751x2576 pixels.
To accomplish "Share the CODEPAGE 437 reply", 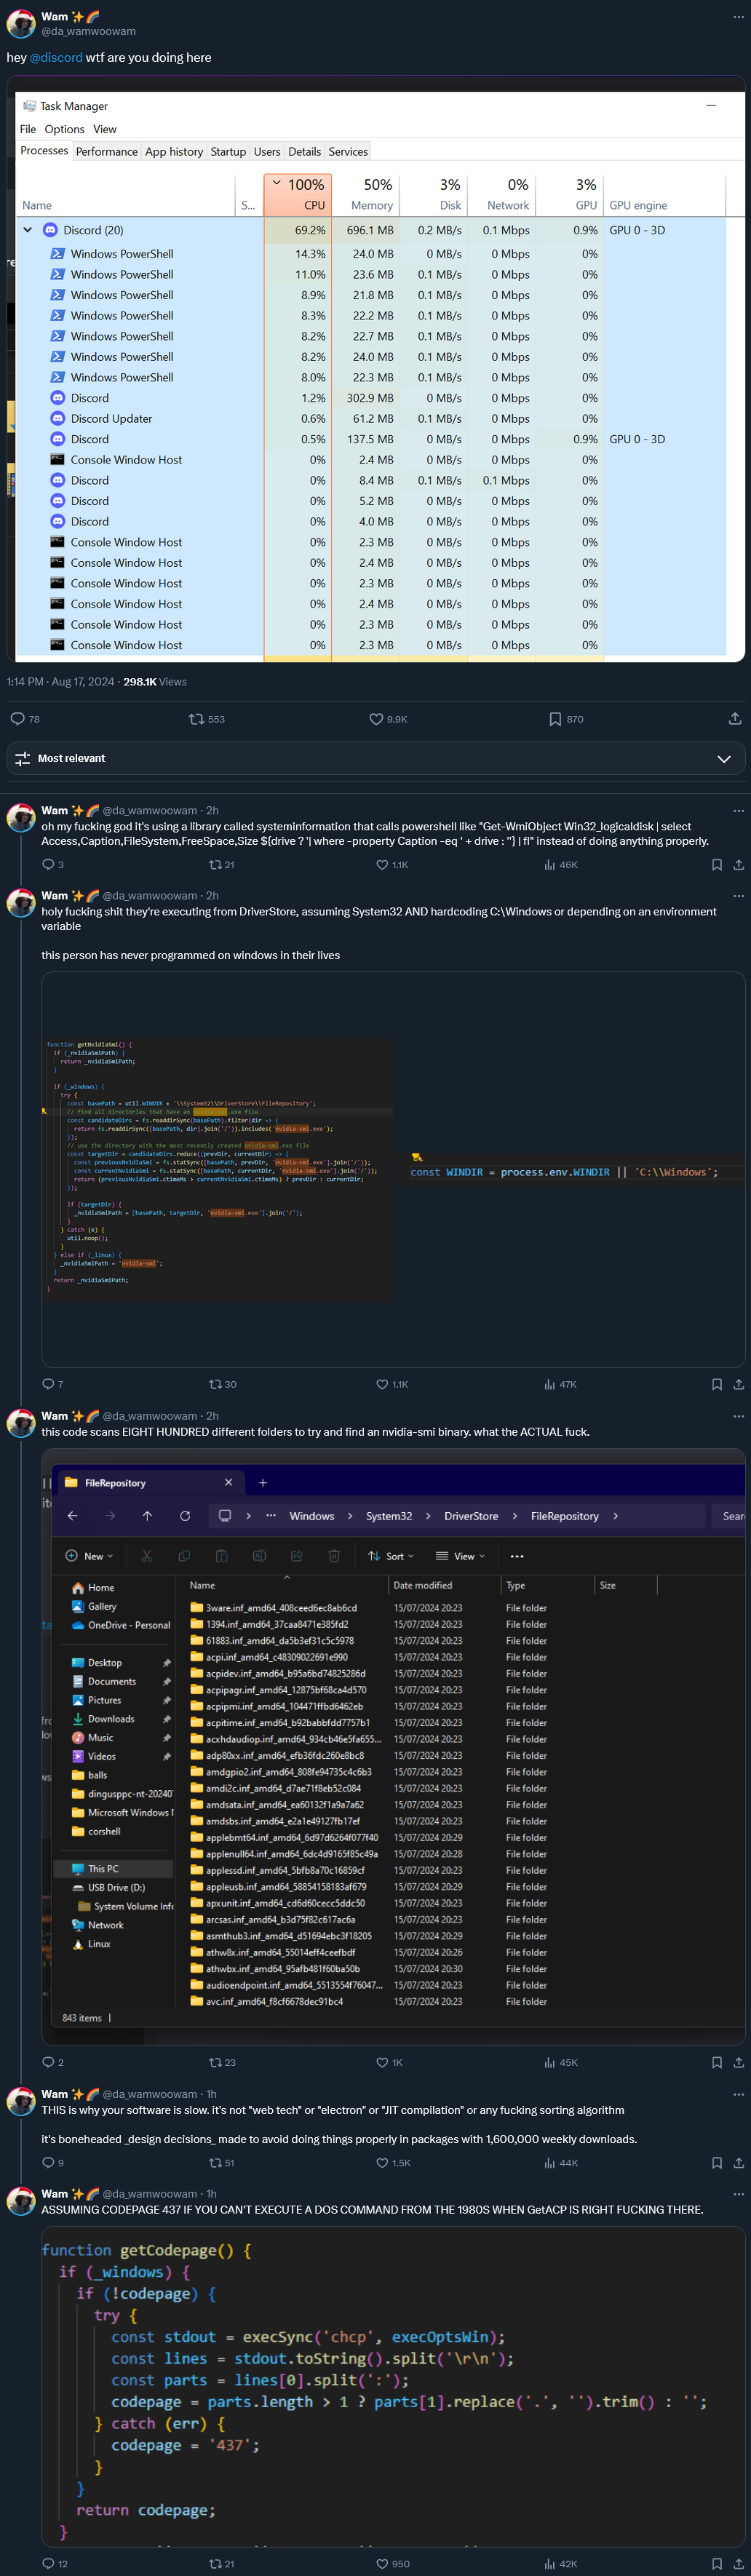I will pyautogui.click(x=738, y=2564).
